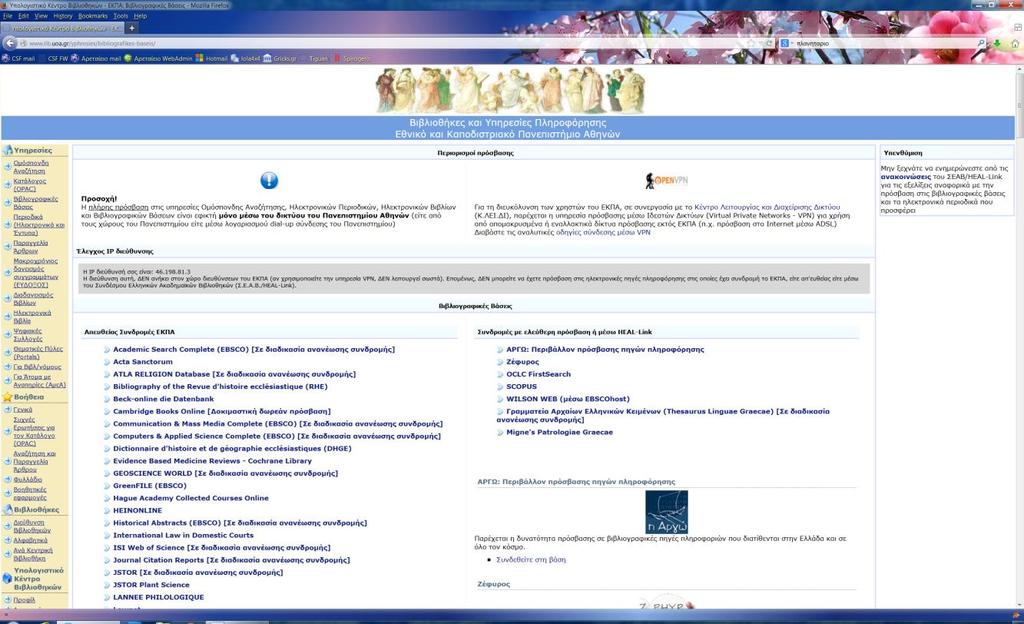
Task: Click the search magnifier in the search box
Action: click(981, 43)
